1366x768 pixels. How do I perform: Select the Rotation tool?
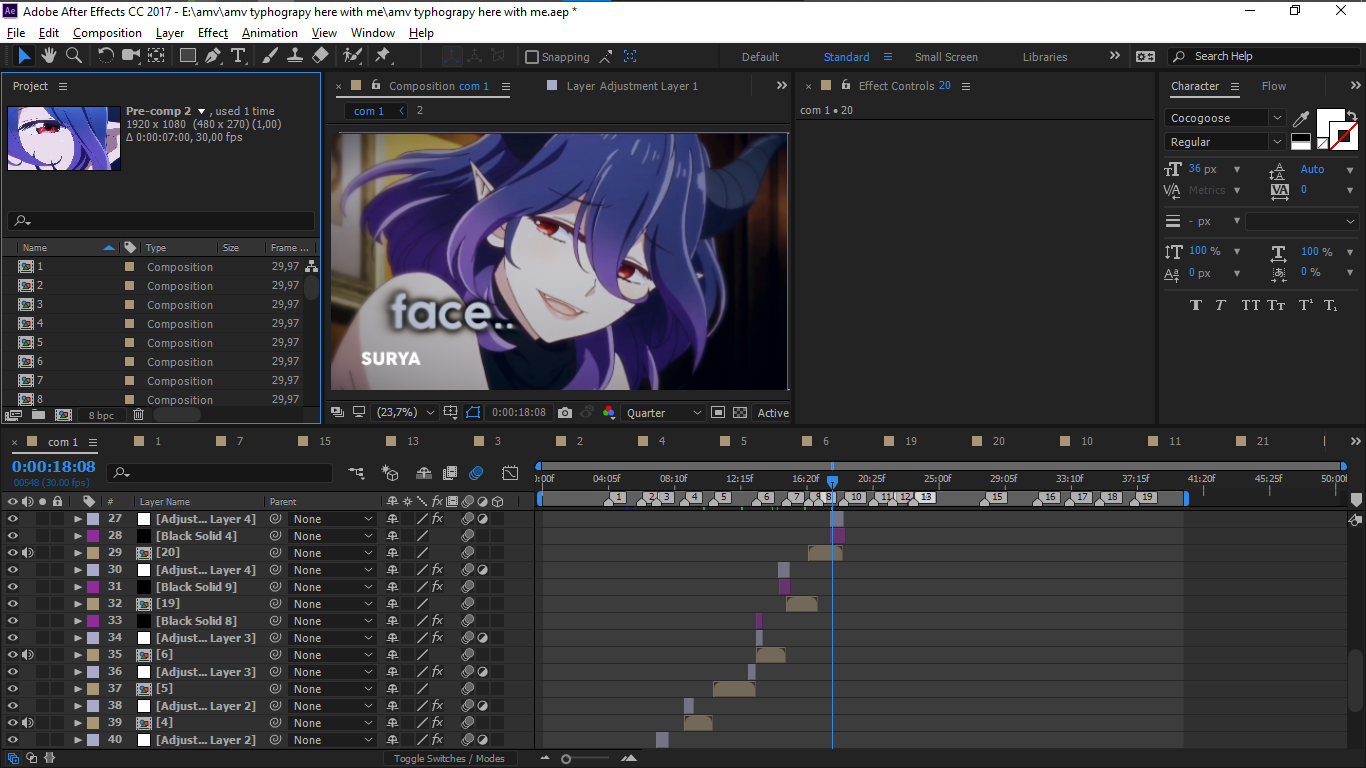coord(106,56)
